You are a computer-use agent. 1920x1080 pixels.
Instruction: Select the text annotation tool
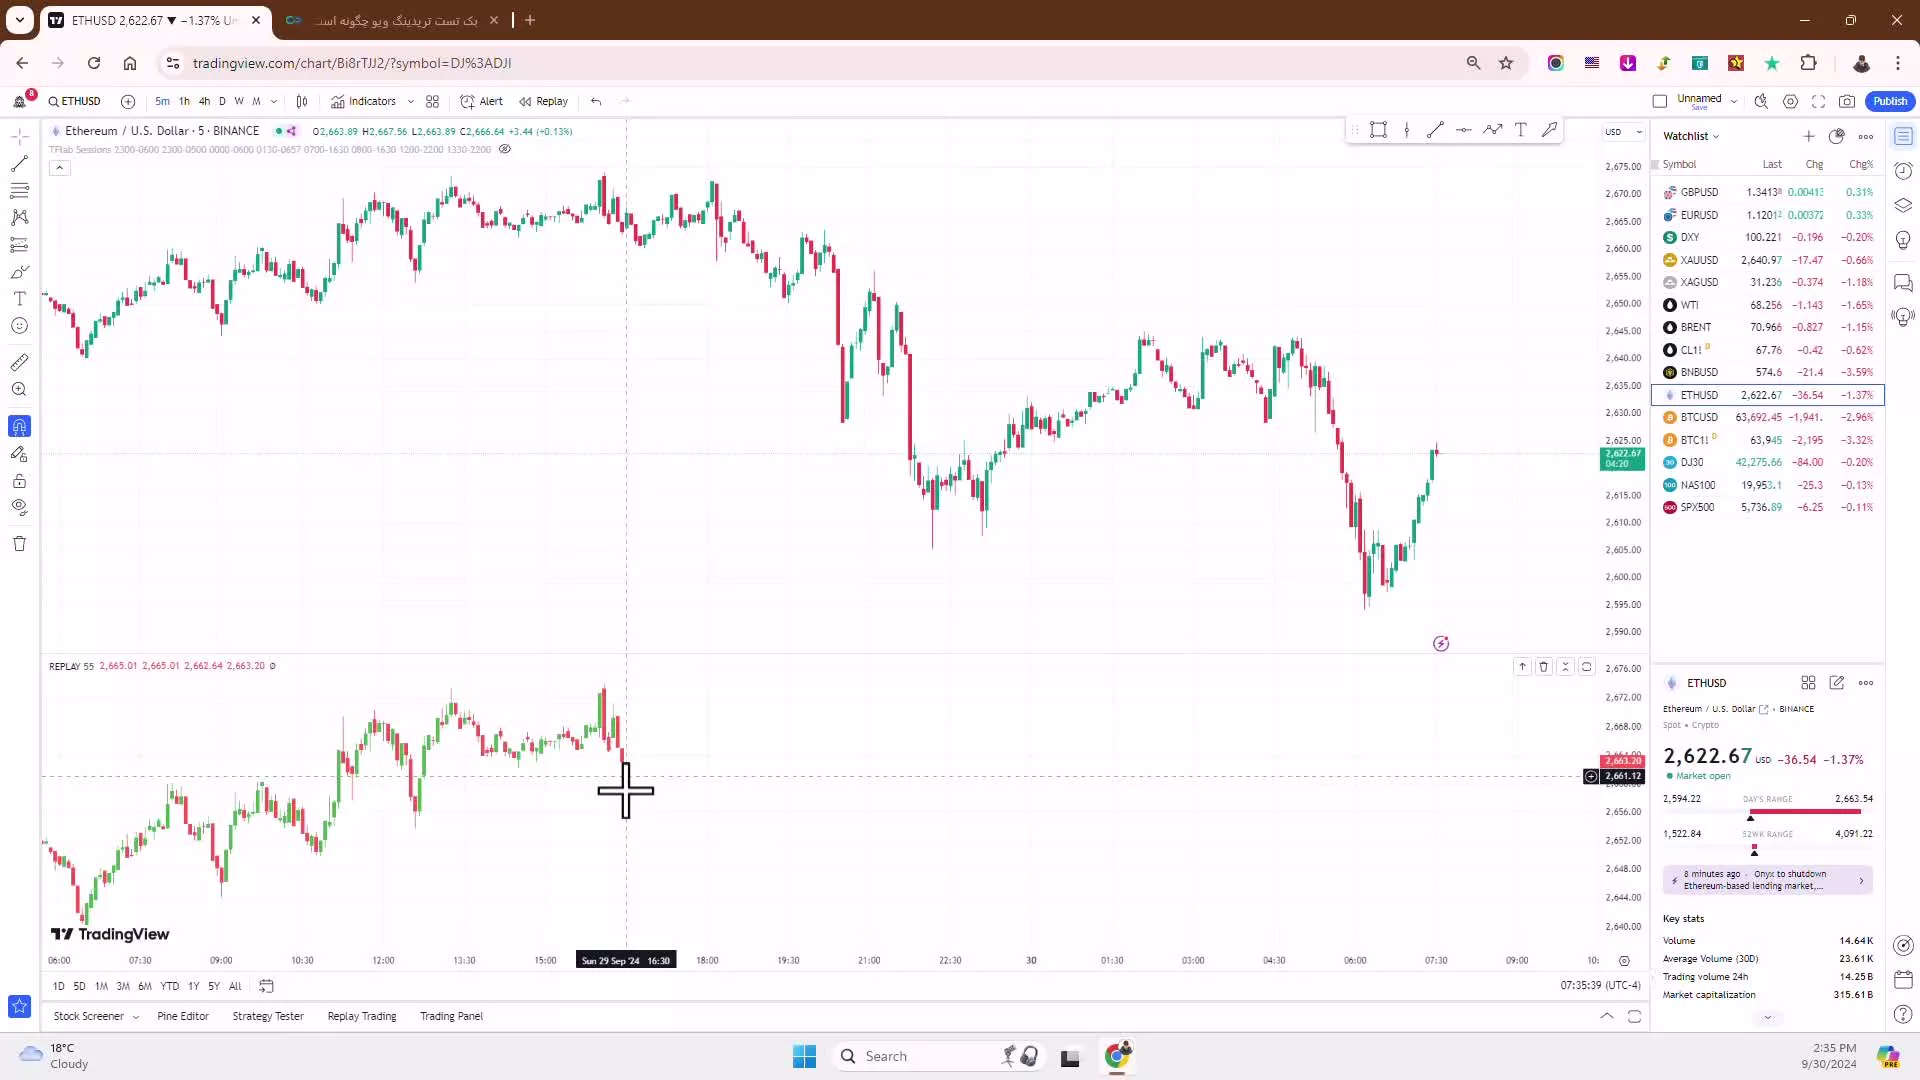point(18,298)
